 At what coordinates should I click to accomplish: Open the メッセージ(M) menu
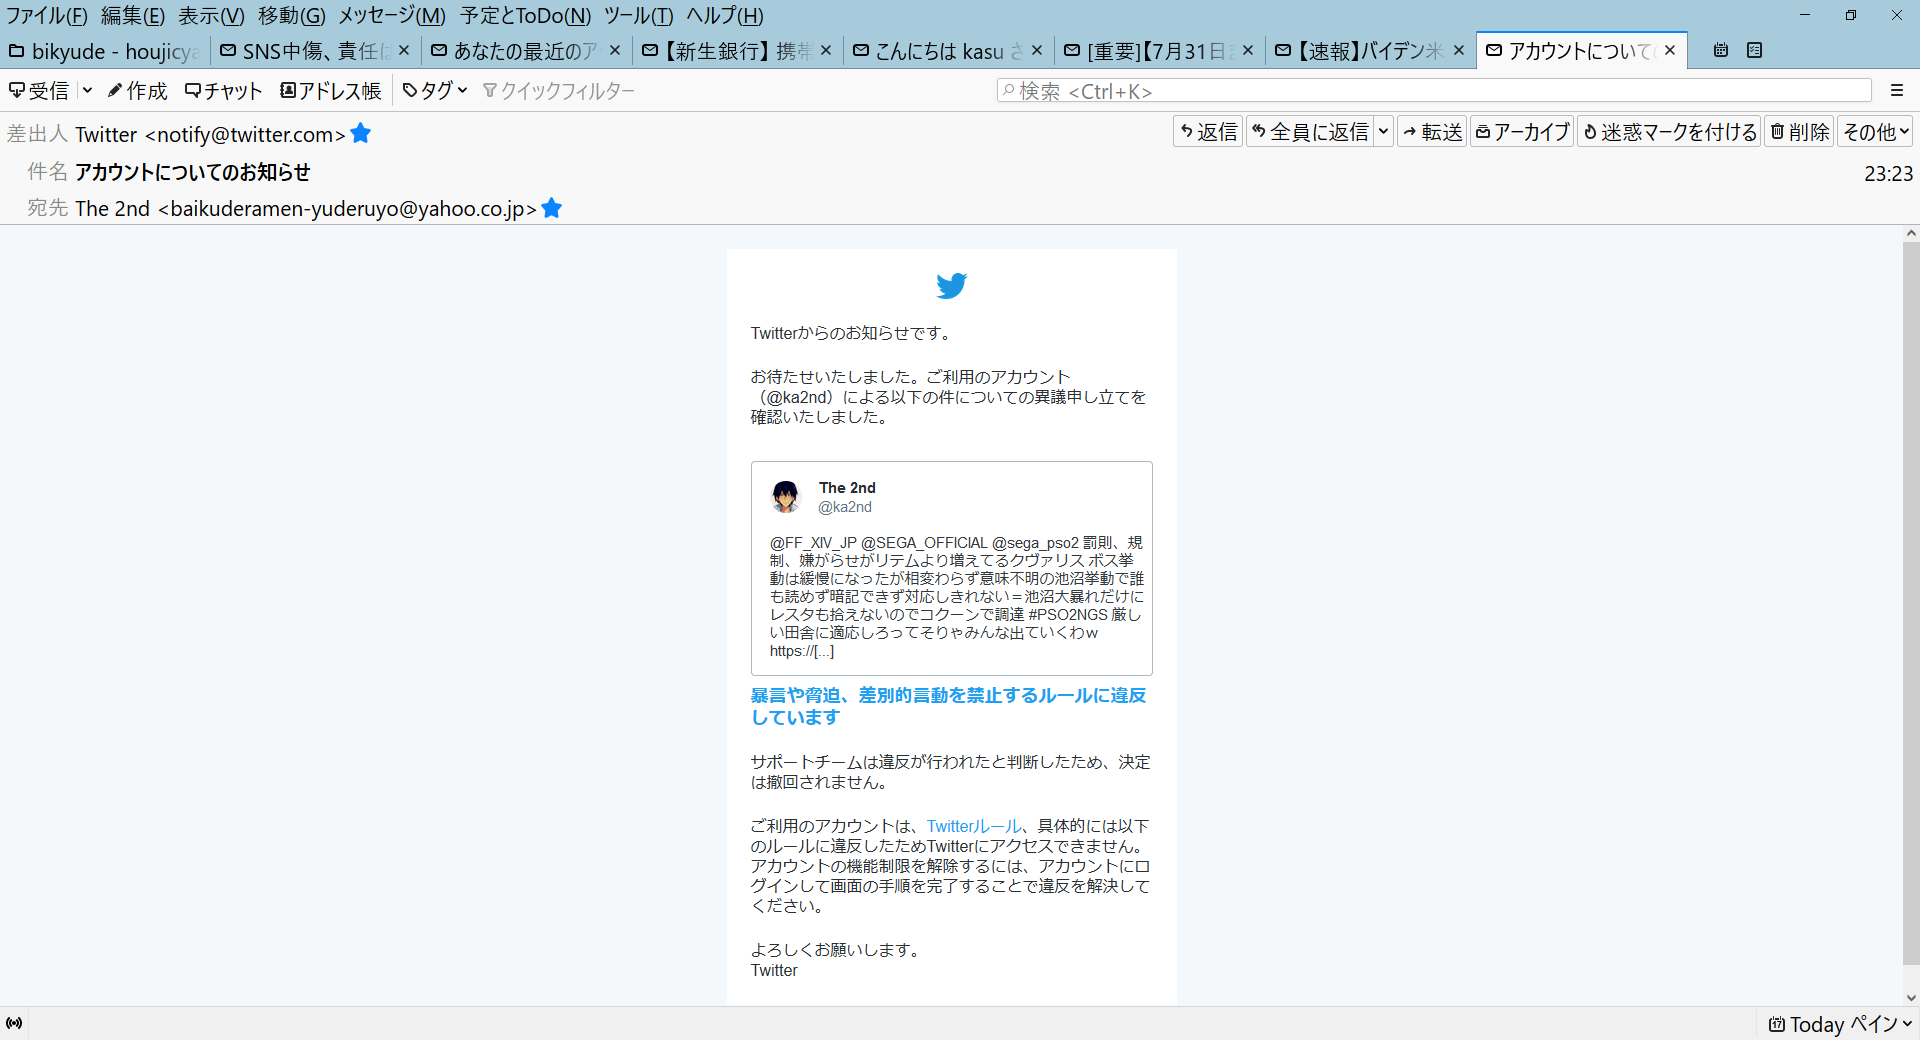(x=392, y=16)
